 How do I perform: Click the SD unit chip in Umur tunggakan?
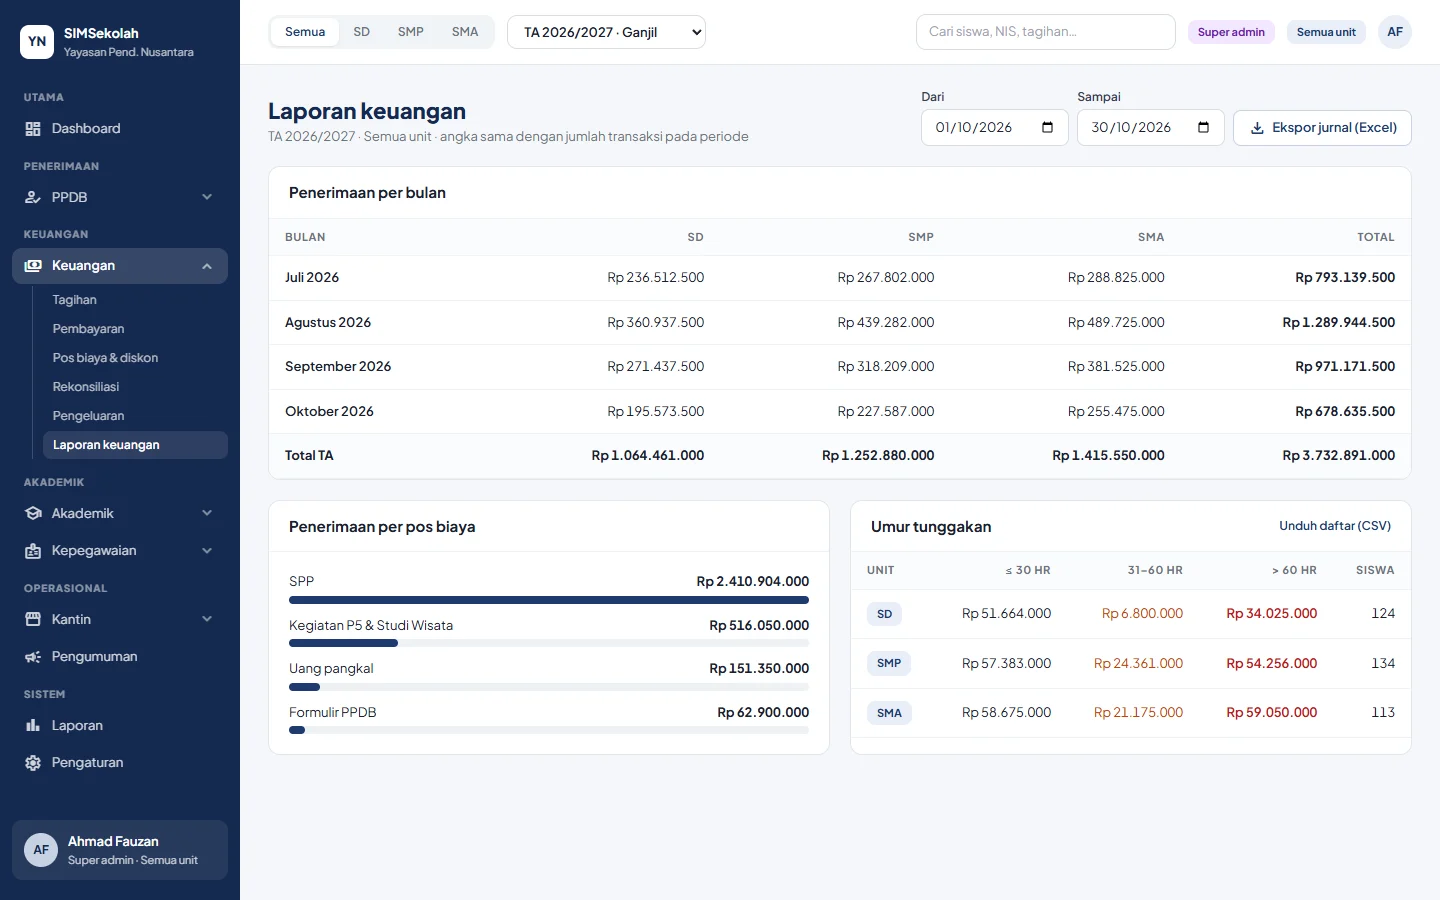(x=884, y=614)
